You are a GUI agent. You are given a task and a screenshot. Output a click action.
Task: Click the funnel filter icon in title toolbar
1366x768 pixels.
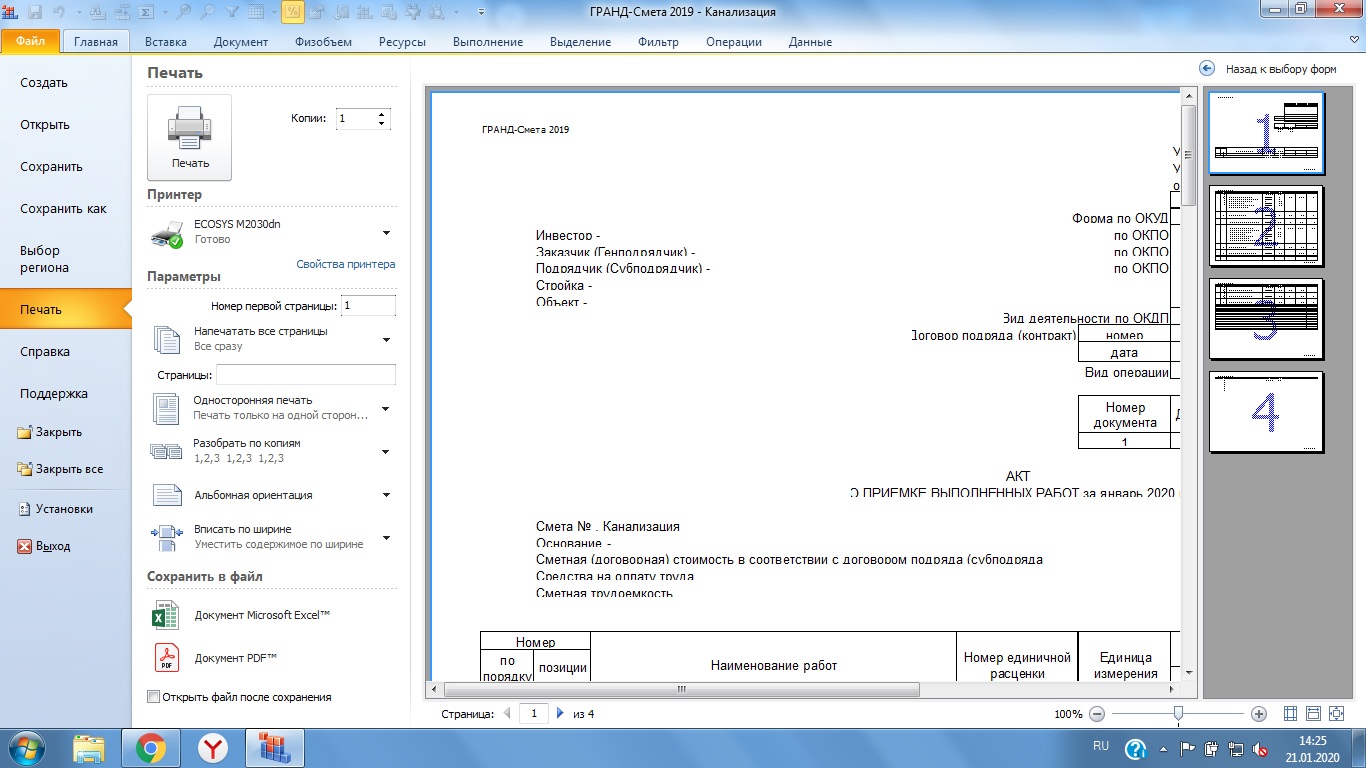pos(232,12)
